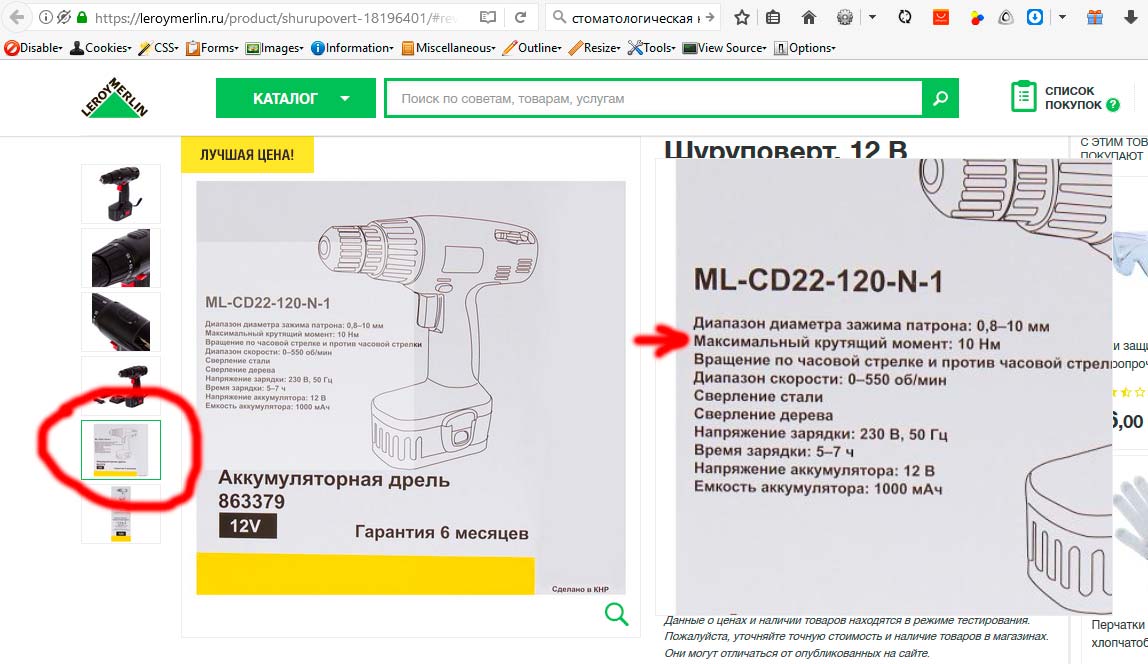Click the Шуруповерт 12 В product title
Image resolution: width=1148 pixels, height=664 pixels.
[x=786, y=149]
